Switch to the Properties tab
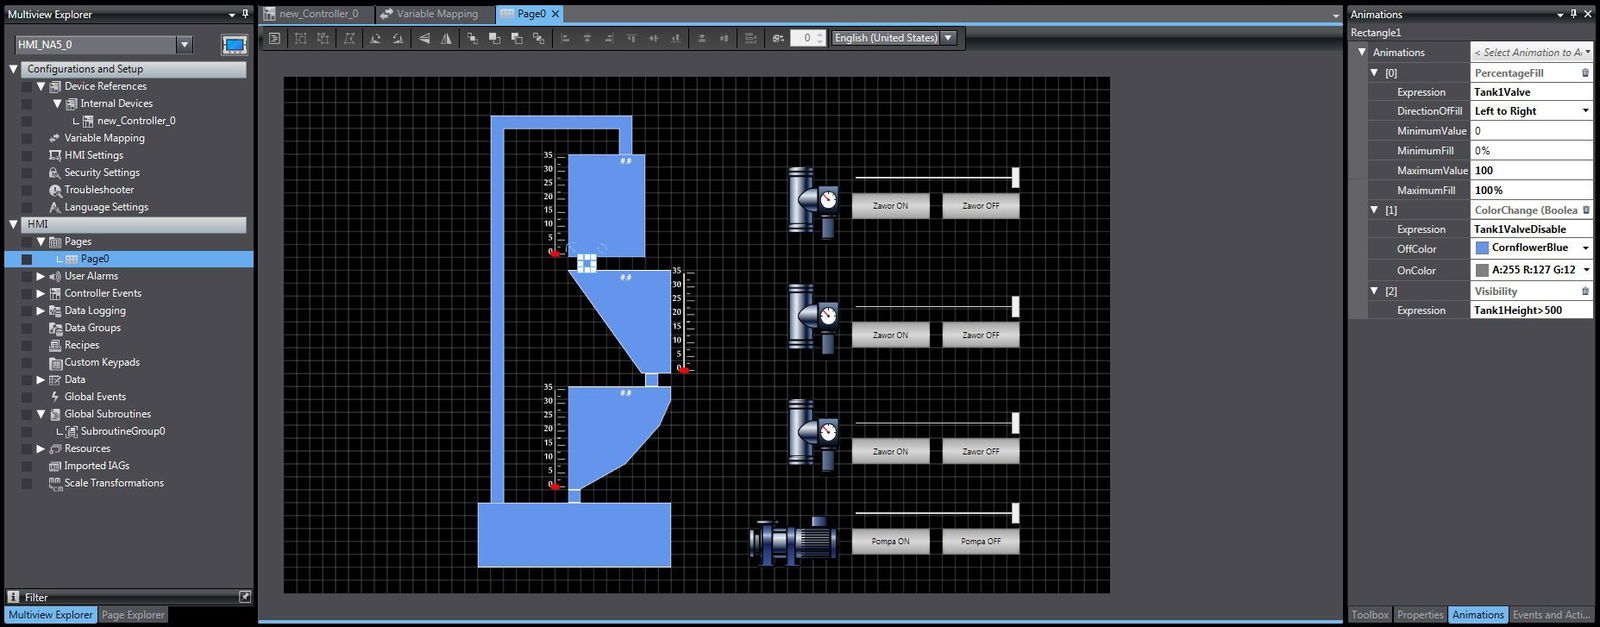Image resolution: width=1600 pixels, height=627 pixels. point(1420,615)
